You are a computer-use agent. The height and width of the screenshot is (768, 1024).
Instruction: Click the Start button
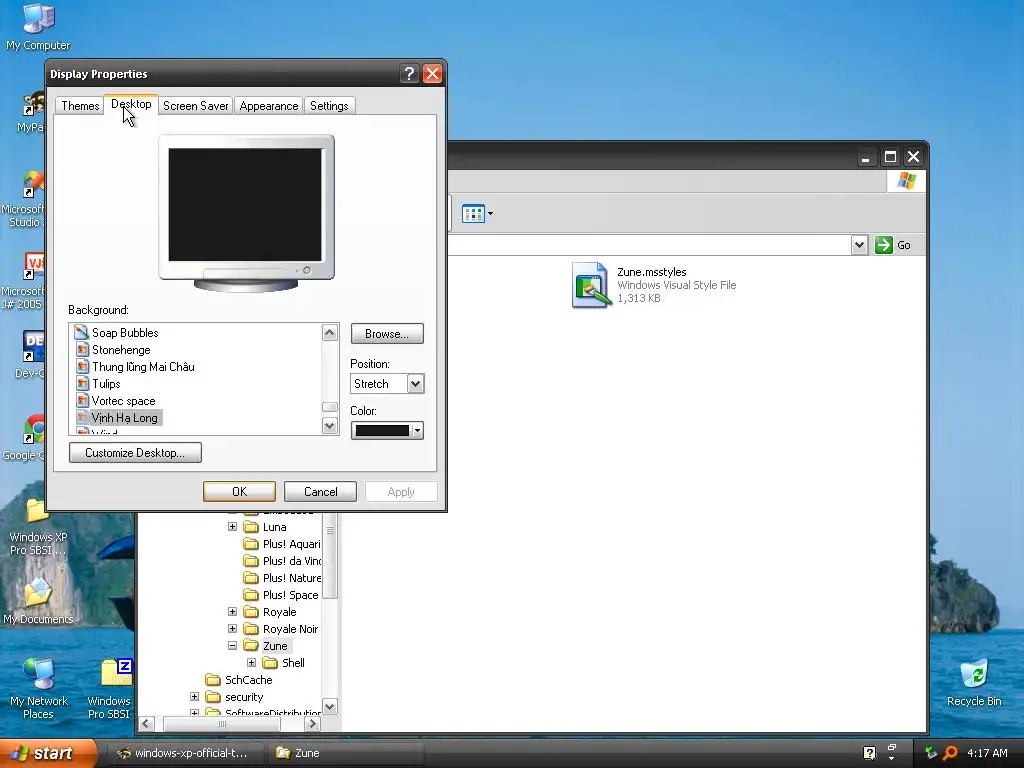point(48,753)
